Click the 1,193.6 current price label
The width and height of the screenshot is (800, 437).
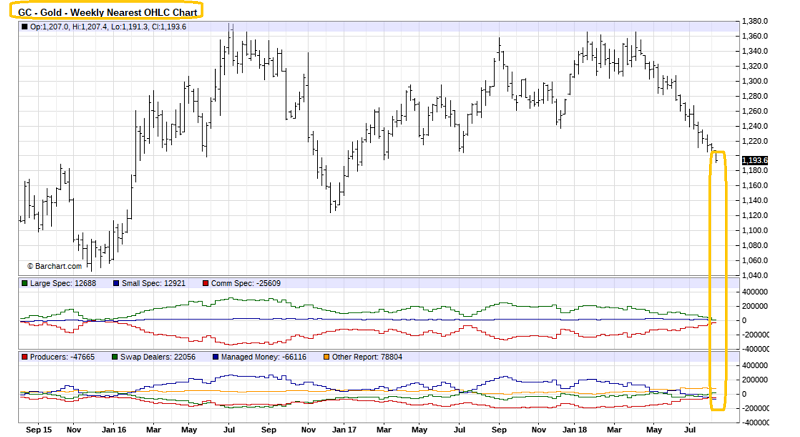[x=755, y=160]
